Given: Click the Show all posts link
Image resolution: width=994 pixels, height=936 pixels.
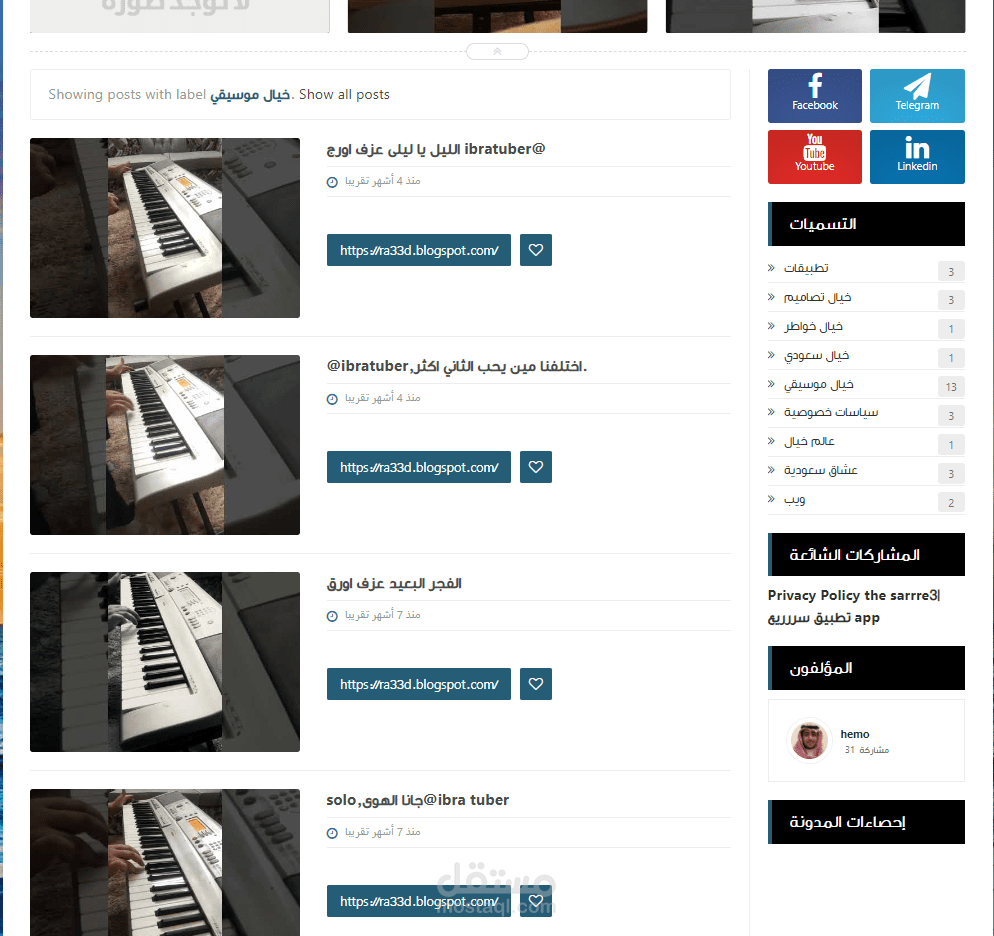Looking at the screenshot, I should point(344,94).
